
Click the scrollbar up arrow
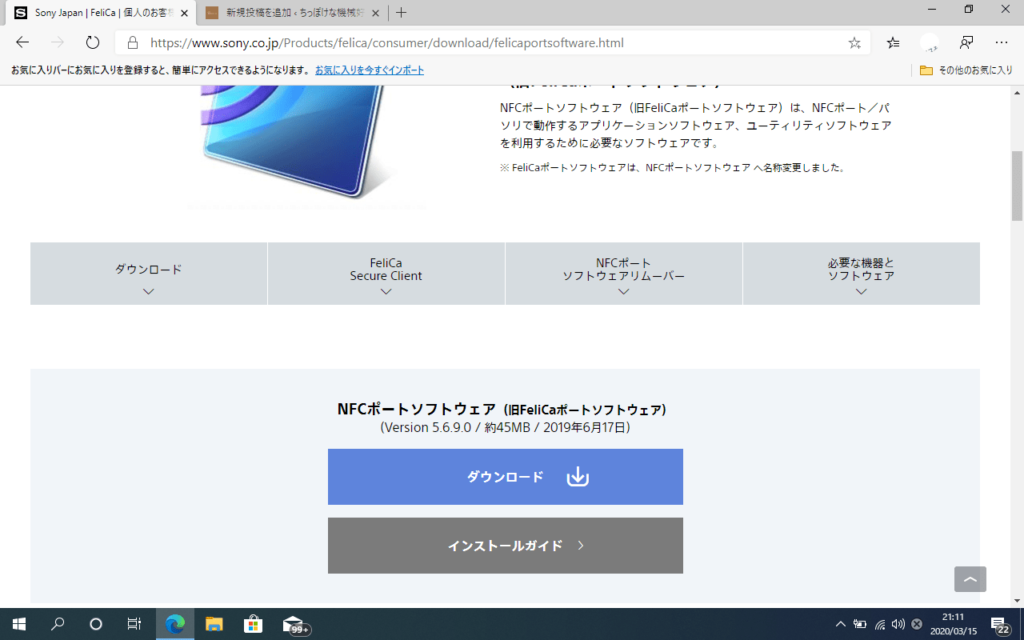tap(1017, 92)
